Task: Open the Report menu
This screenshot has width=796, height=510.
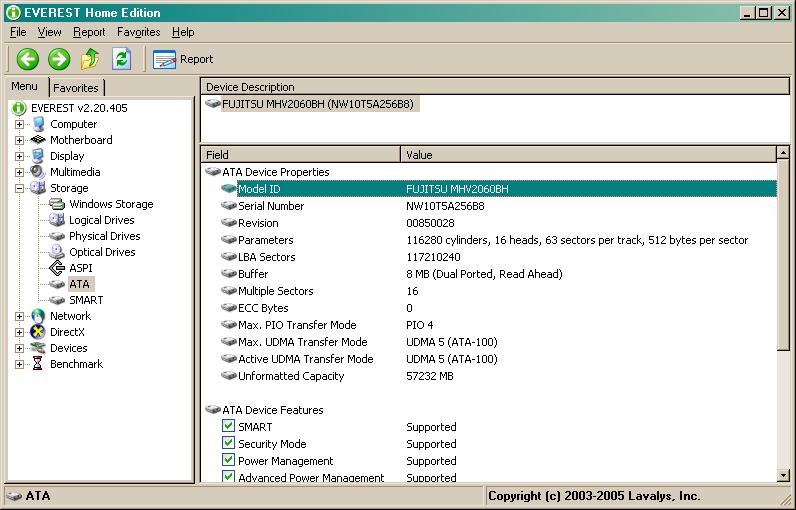Action: coord(89,32)
